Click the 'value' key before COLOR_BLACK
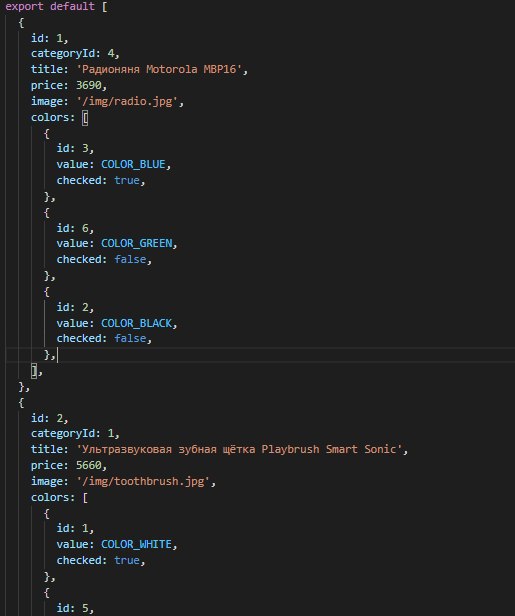This screenshot has width=515, height=616. [72, 323]
